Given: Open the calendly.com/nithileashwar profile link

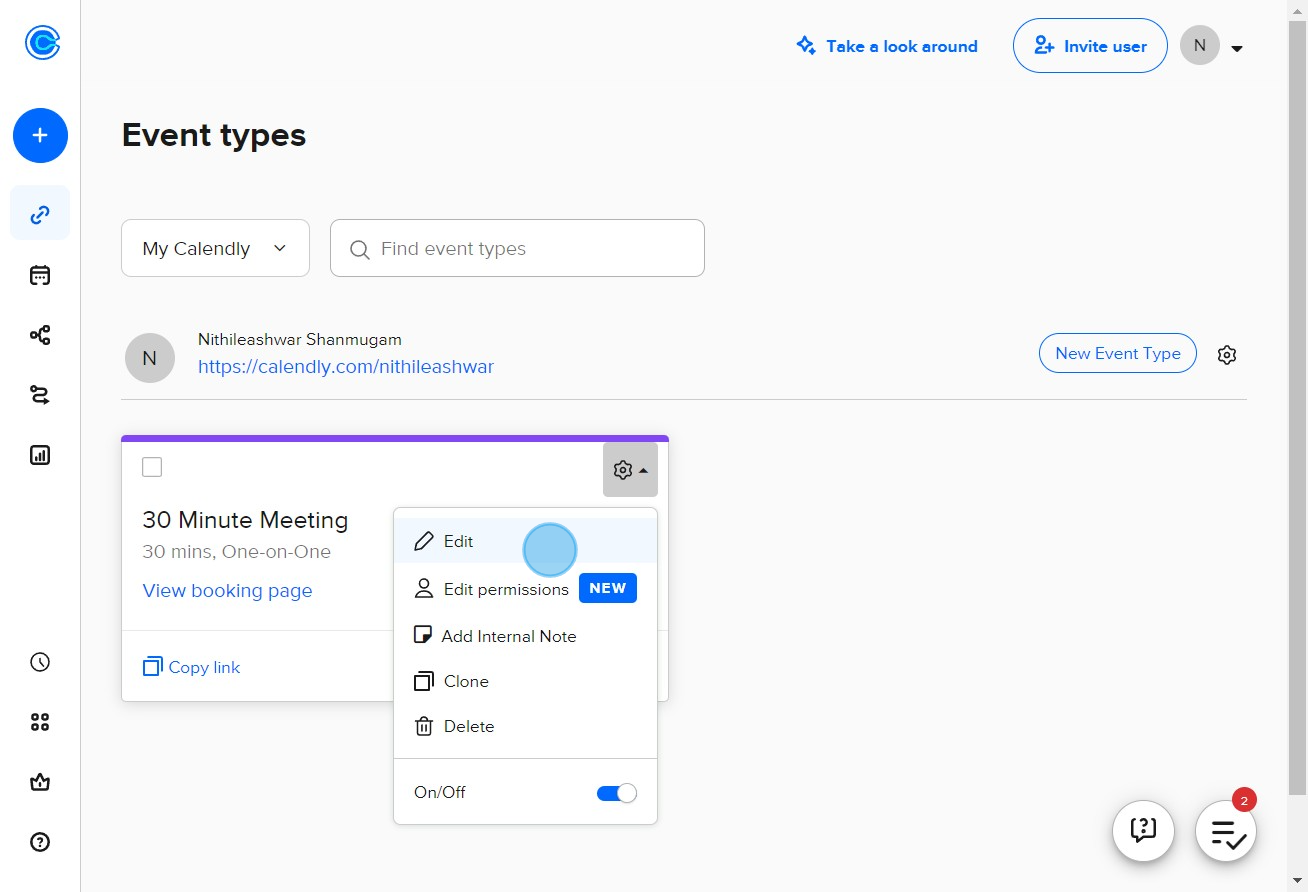Looking at the screenshot, I should [346, 366].
